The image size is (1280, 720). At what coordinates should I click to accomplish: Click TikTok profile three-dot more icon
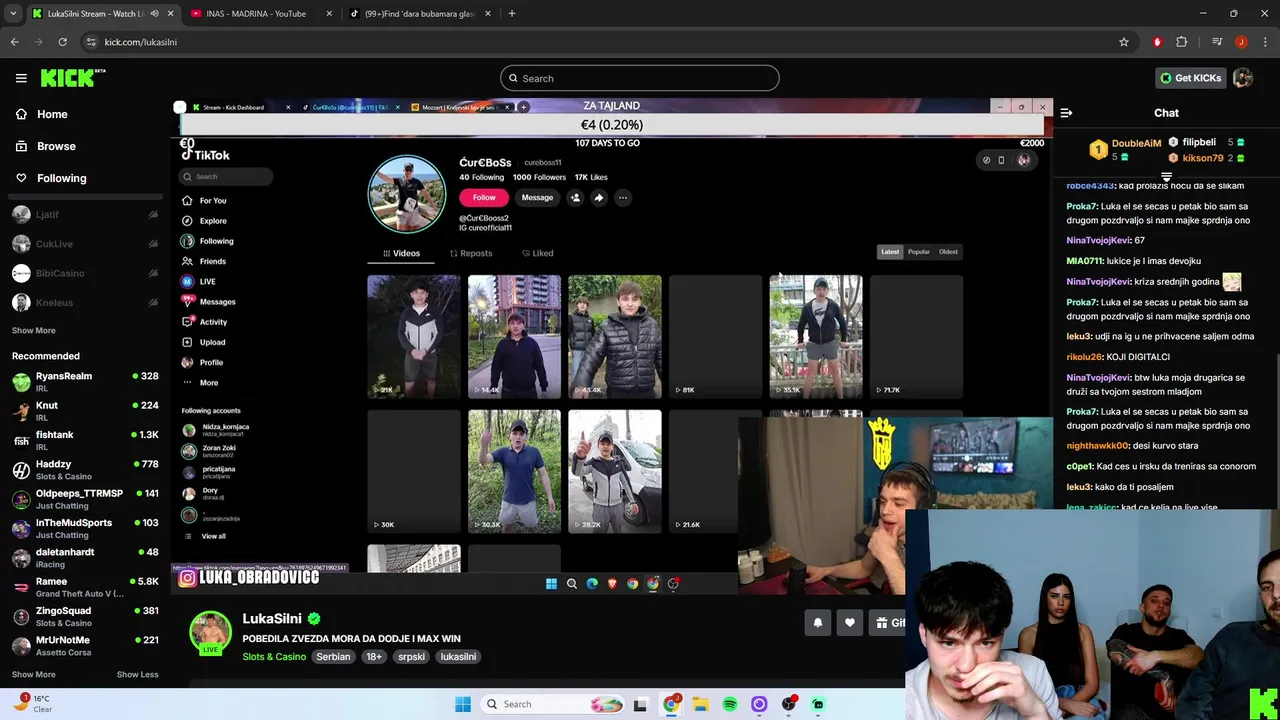click(x=622, y=198)
